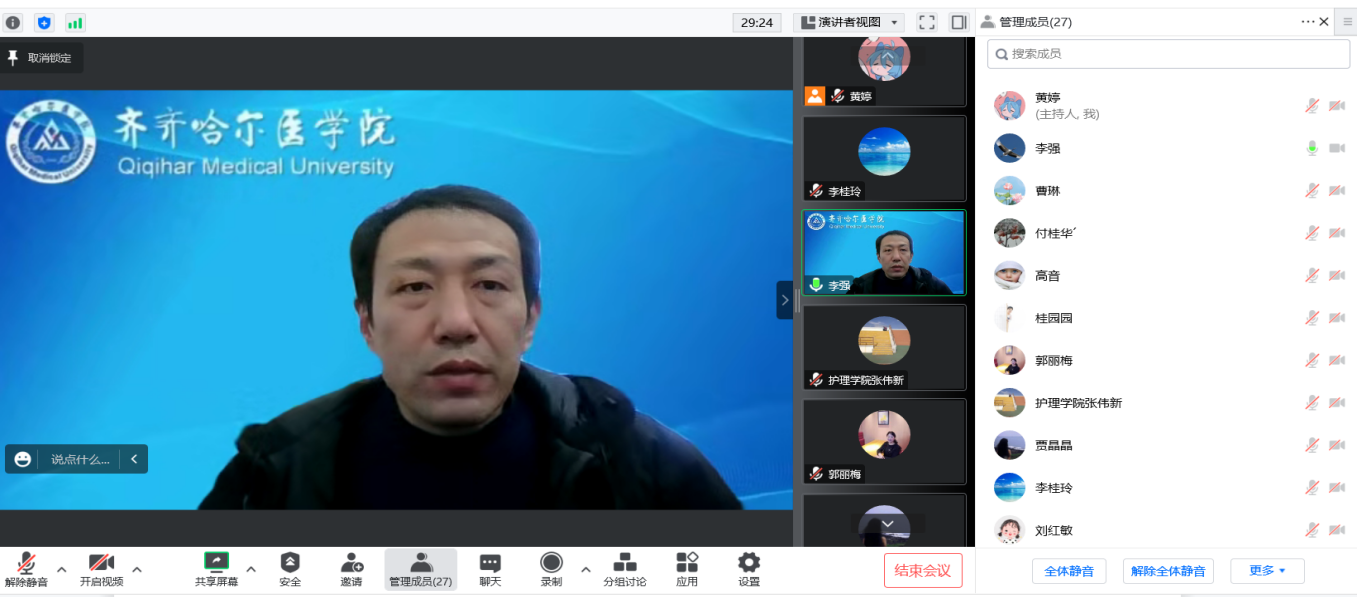Expand the 更多 dropdown in members panel
The height and width of the screenshot is (597, 1357).
pyautogui.click(x=1267, y=571)
